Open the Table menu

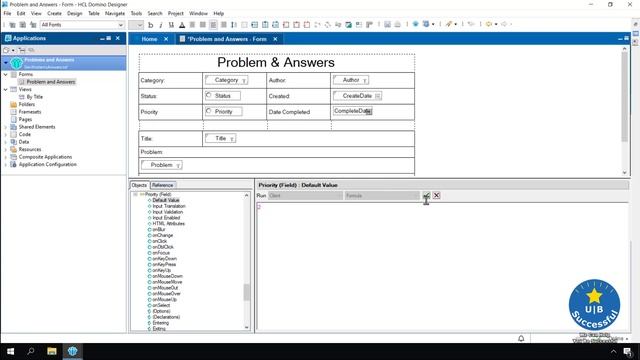click(93, 13)
